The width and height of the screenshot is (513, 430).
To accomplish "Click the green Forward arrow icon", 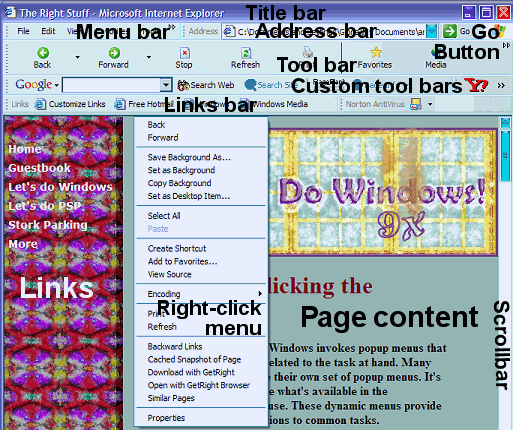I will click(x=114, y=53).
